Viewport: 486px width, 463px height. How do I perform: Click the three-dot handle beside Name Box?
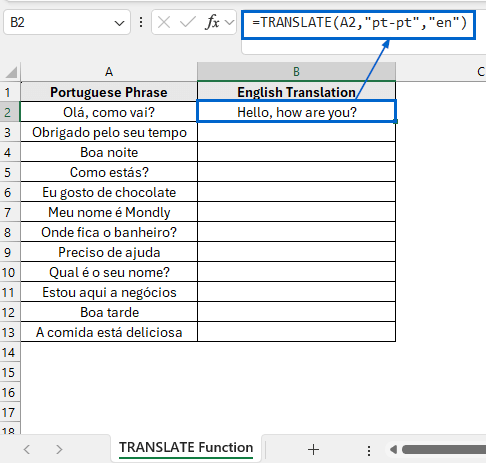click(141, 22)
